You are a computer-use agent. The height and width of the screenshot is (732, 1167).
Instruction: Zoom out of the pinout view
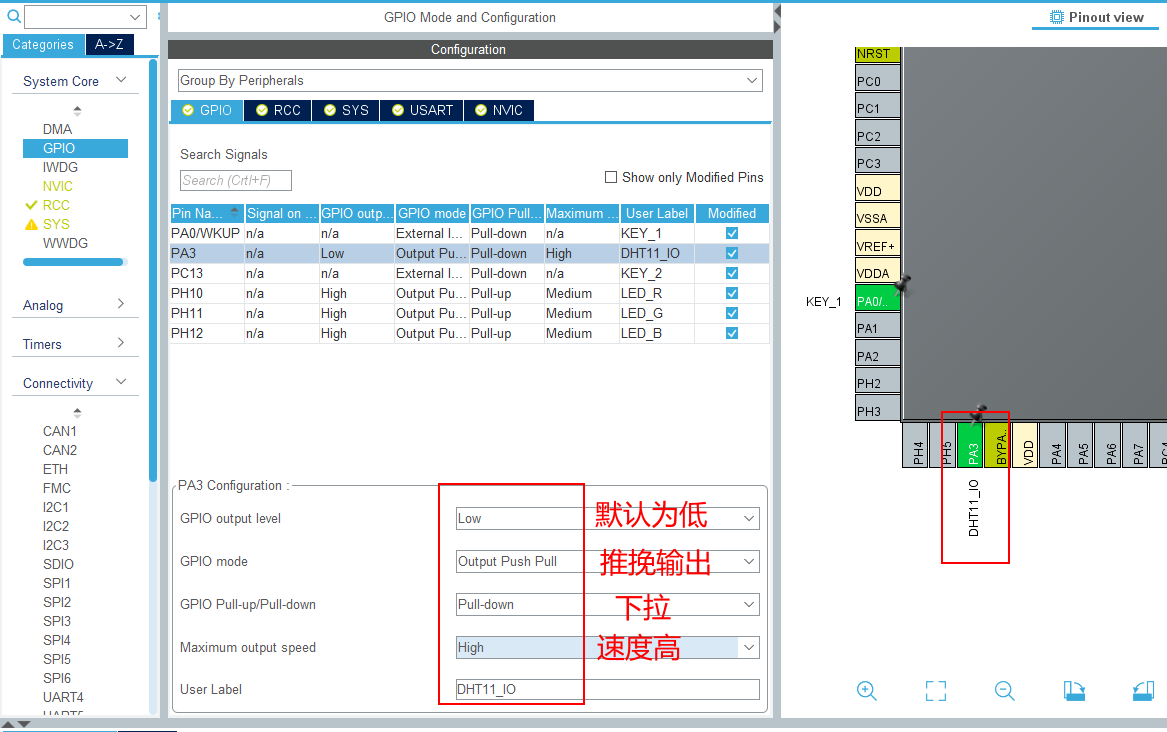pos(1005,690)
